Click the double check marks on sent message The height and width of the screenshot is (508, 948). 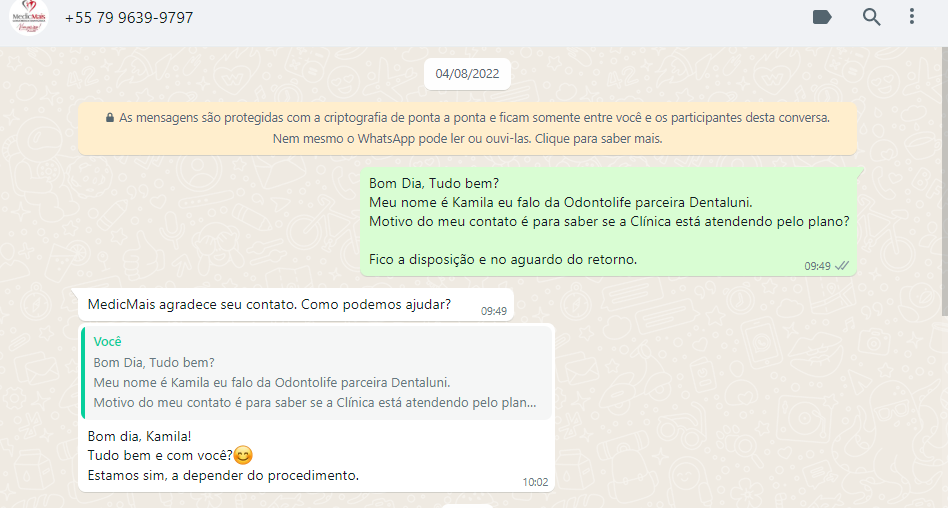click(x=842, y=265)
